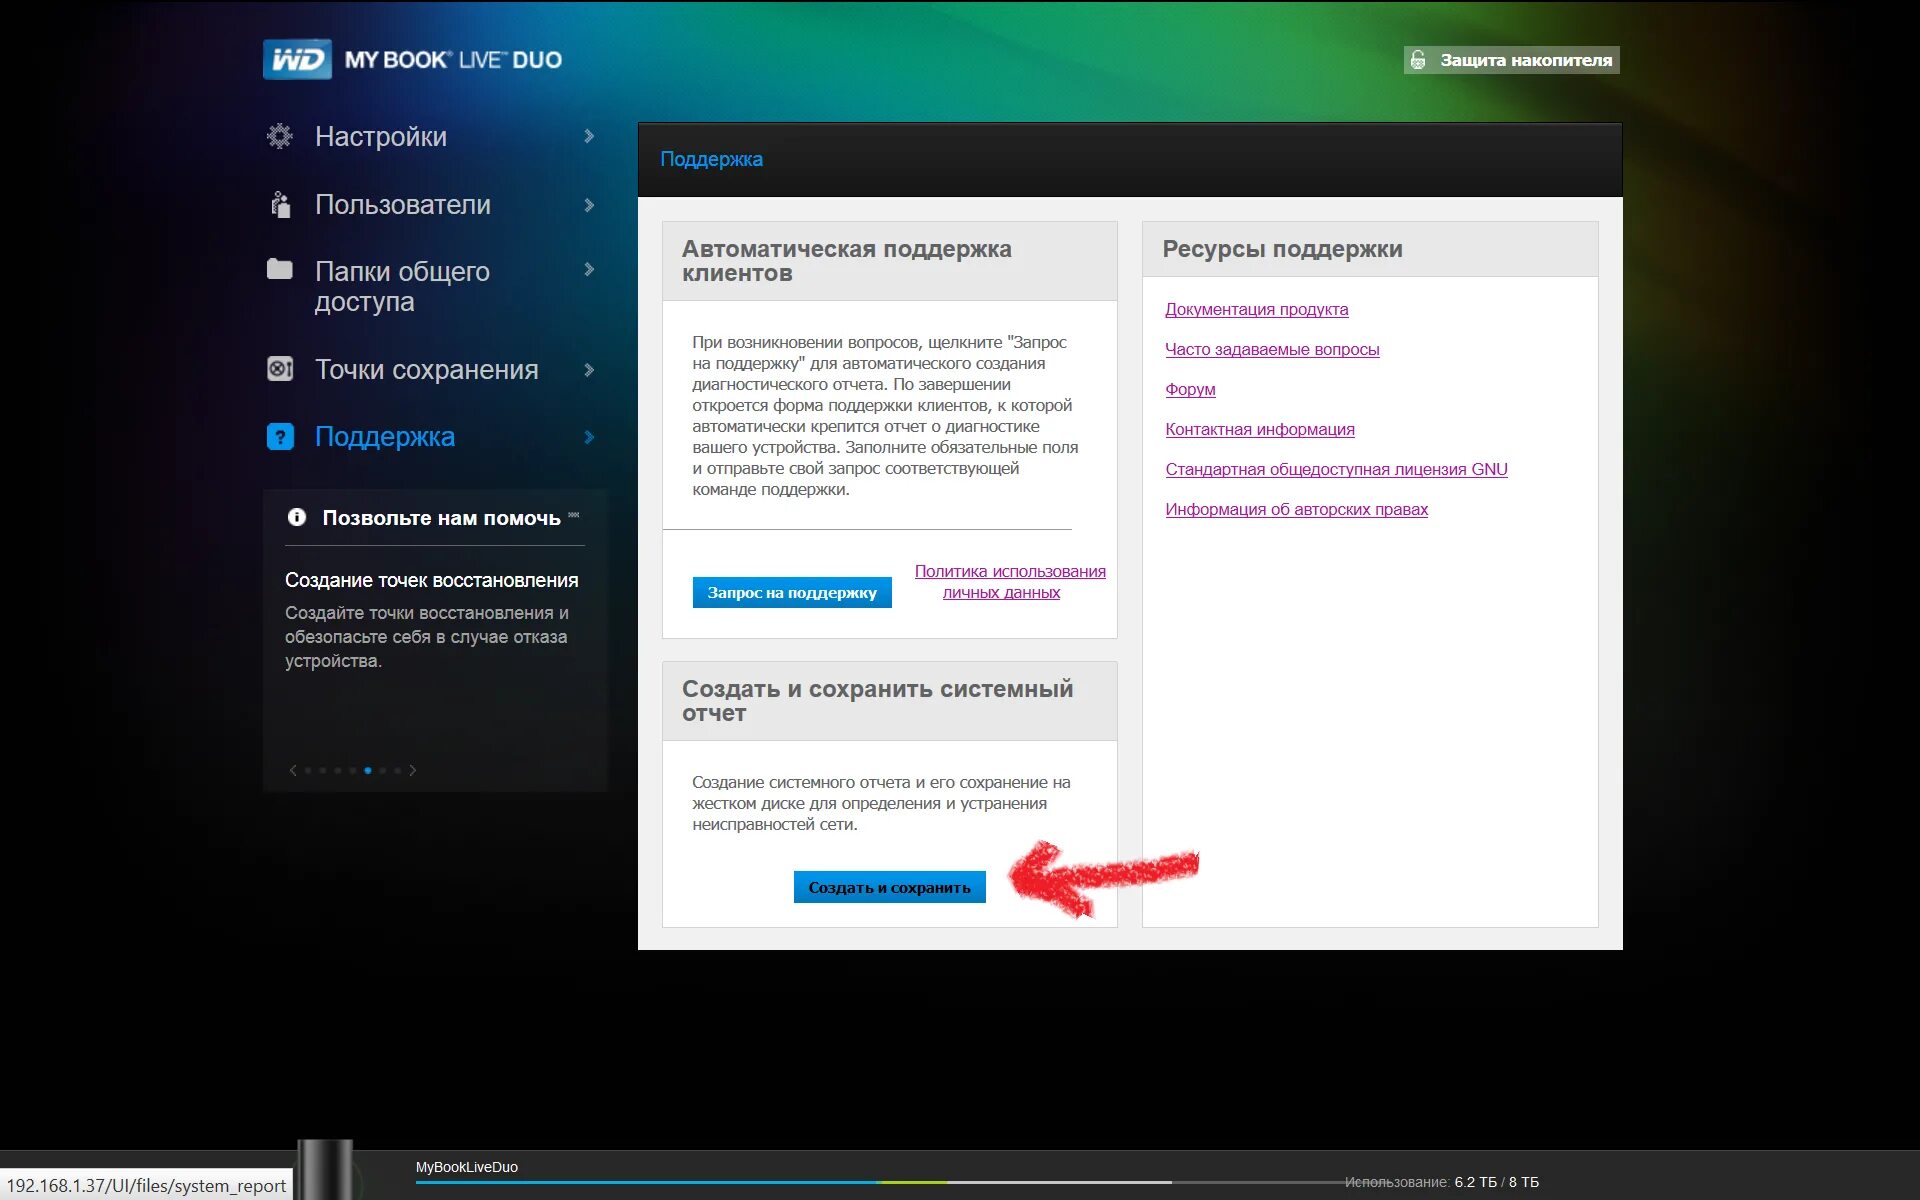
Task: Go to previous help tip with left arrow
Action: [x=293, y=770]
